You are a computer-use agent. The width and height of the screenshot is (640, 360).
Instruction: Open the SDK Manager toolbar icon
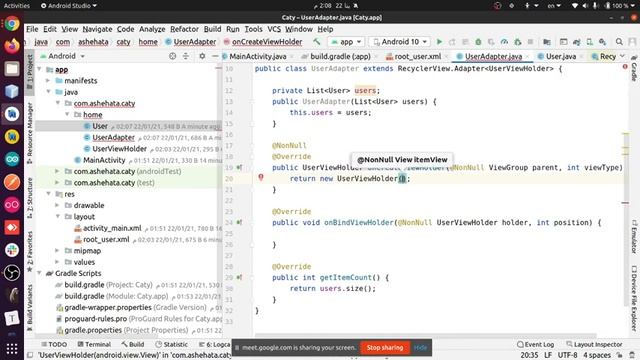(602, 42)
